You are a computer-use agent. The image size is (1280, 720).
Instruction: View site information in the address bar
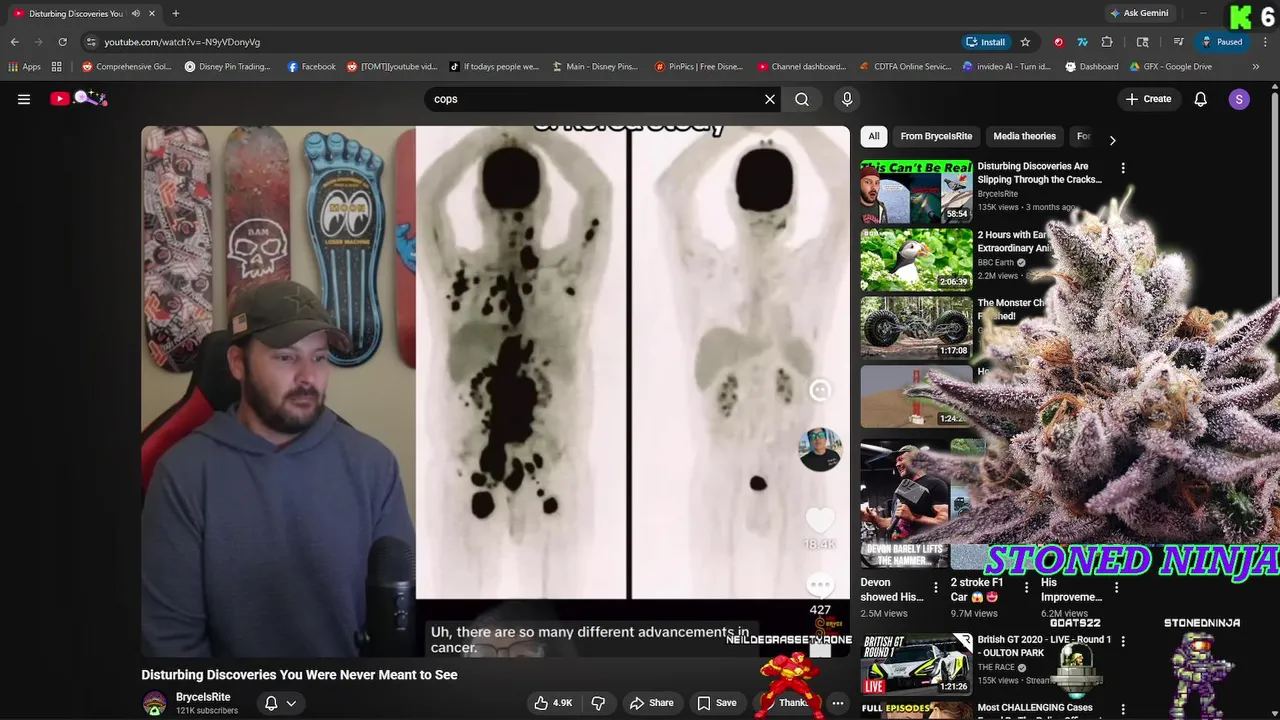pos(91,42)
